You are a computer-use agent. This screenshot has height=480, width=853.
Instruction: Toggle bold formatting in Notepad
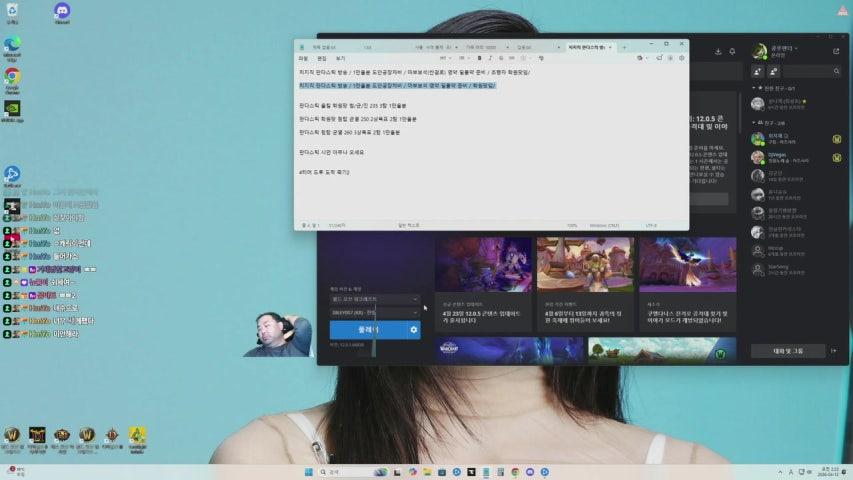click(480, 58)
